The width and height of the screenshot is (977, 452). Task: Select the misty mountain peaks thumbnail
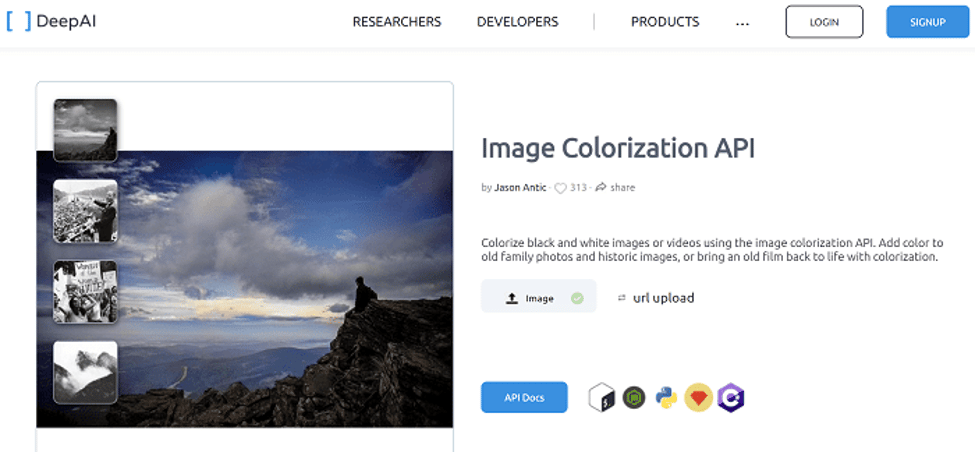coord(85,372)
